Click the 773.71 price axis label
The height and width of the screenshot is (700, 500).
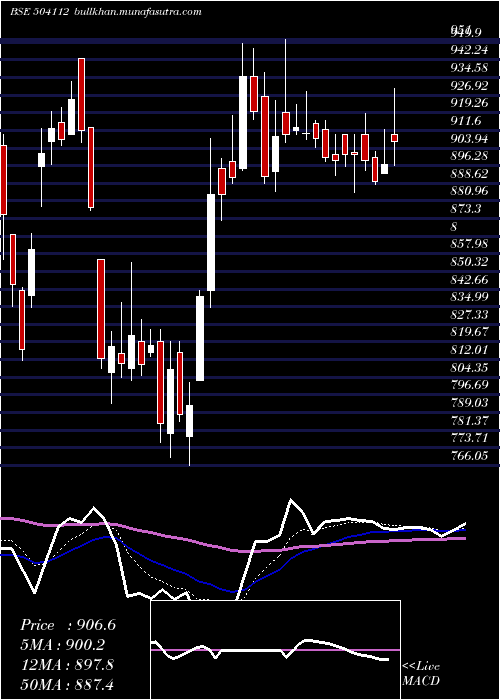pyautogui.click(x=469, y=437)
